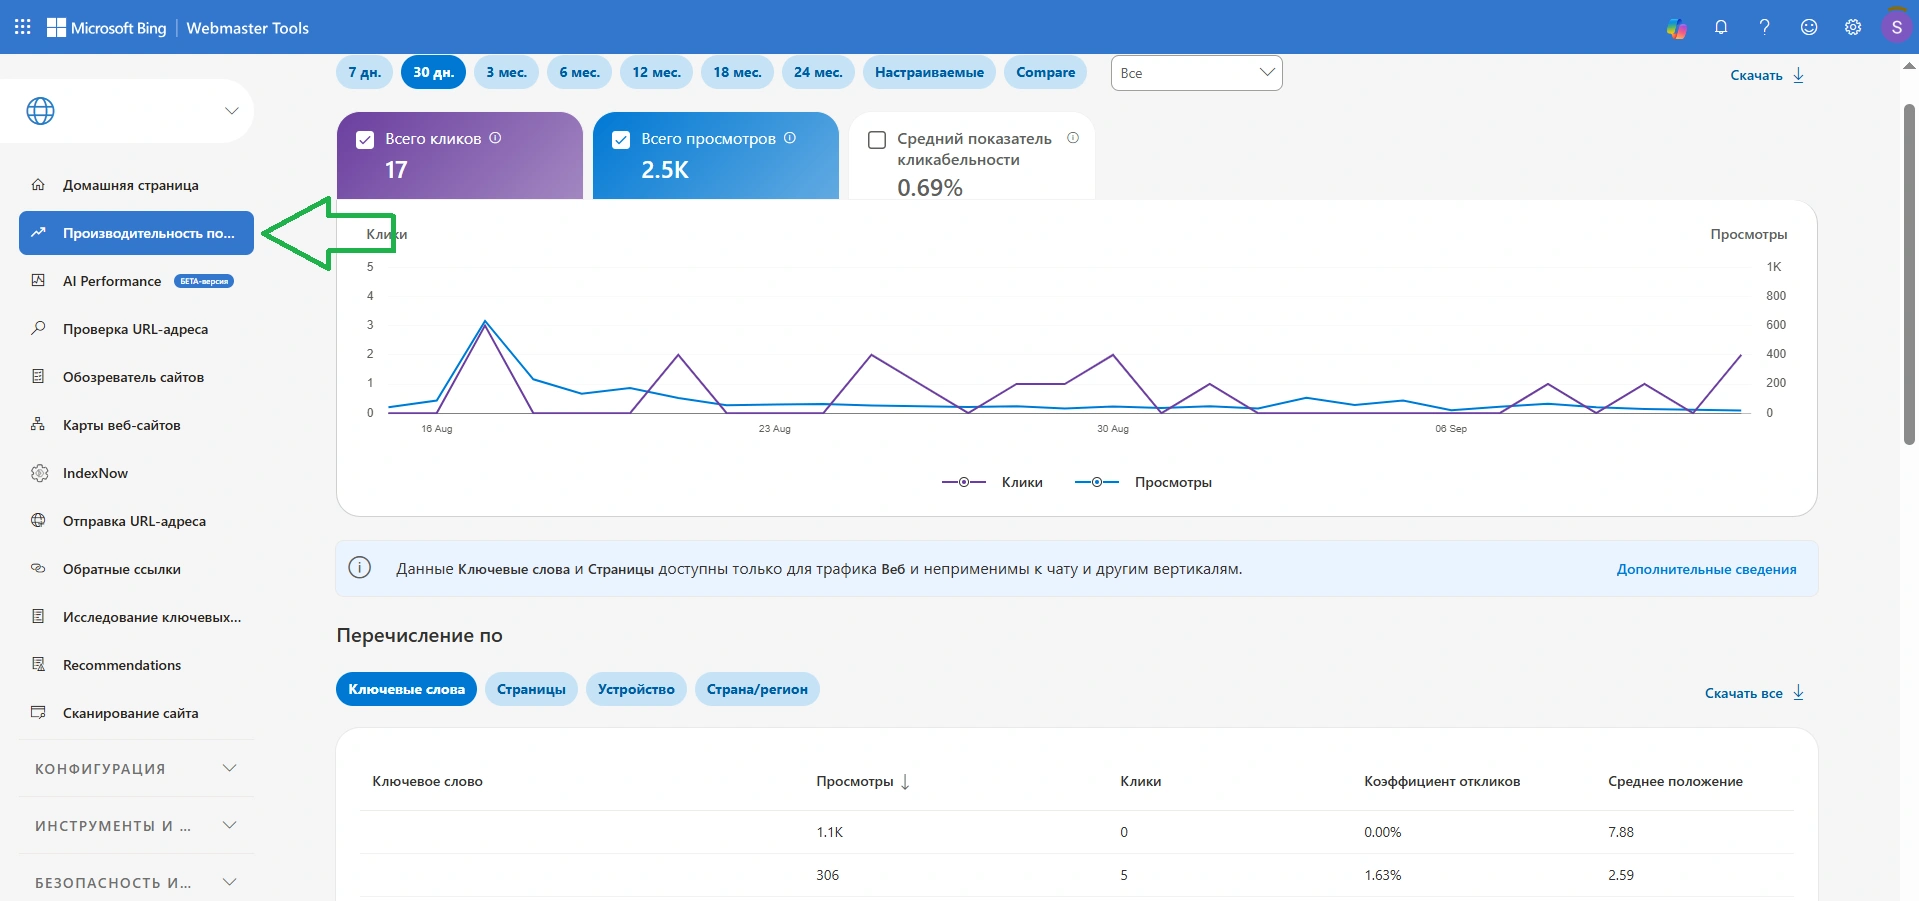
Task: Click the Скачать link
Action: [x=1757, y=75]
